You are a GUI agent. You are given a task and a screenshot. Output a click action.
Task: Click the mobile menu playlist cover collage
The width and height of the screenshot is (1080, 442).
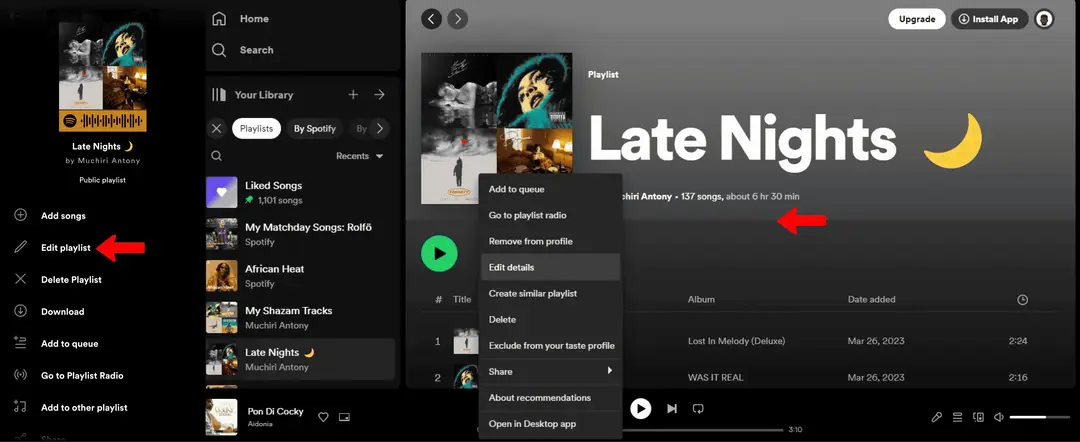[x=103, y=66]
